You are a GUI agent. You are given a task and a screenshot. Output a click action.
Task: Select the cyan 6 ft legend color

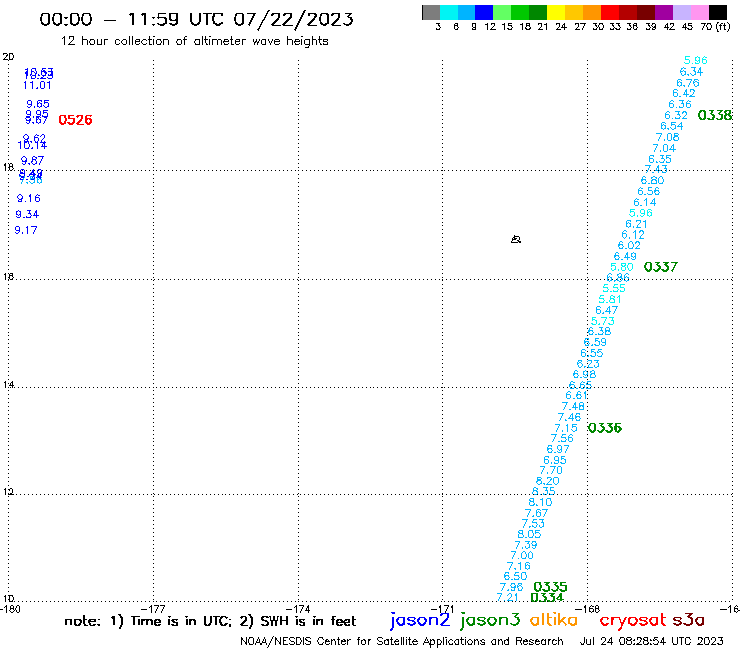pos(449,12)
